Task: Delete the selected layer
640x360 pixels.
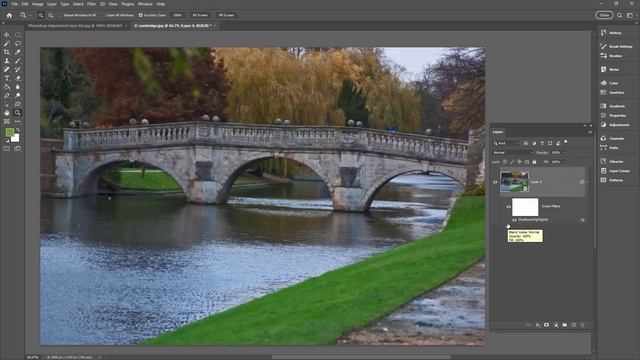Action: pos(582,325)
